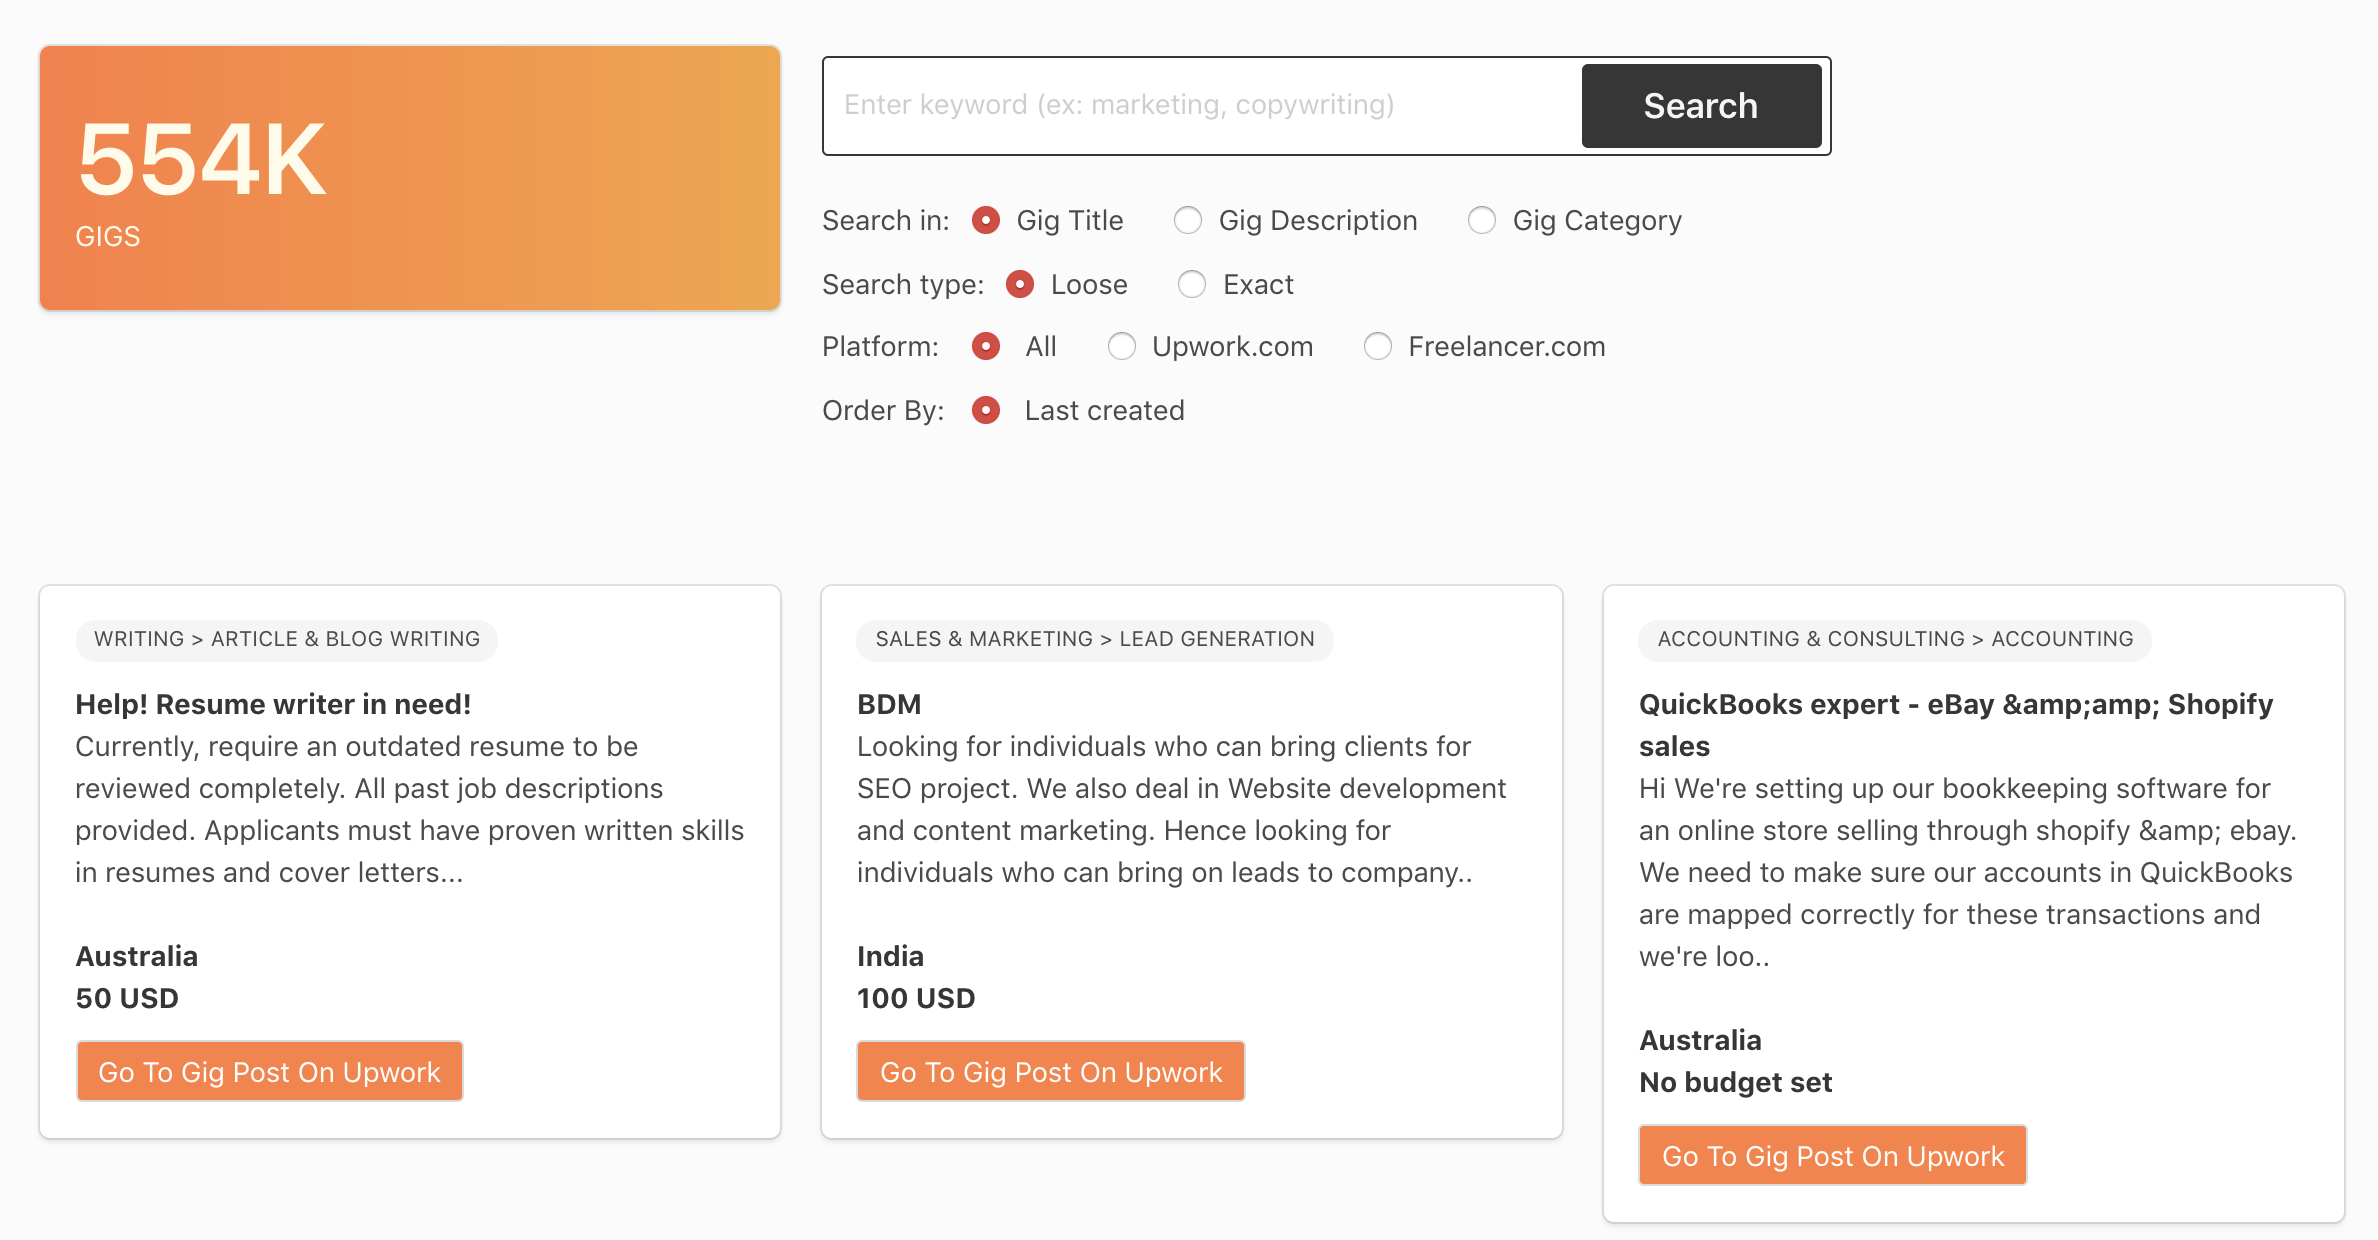Switch search type to Exact
This screenshot has height=1240, width=2378.
(1192, 285)
